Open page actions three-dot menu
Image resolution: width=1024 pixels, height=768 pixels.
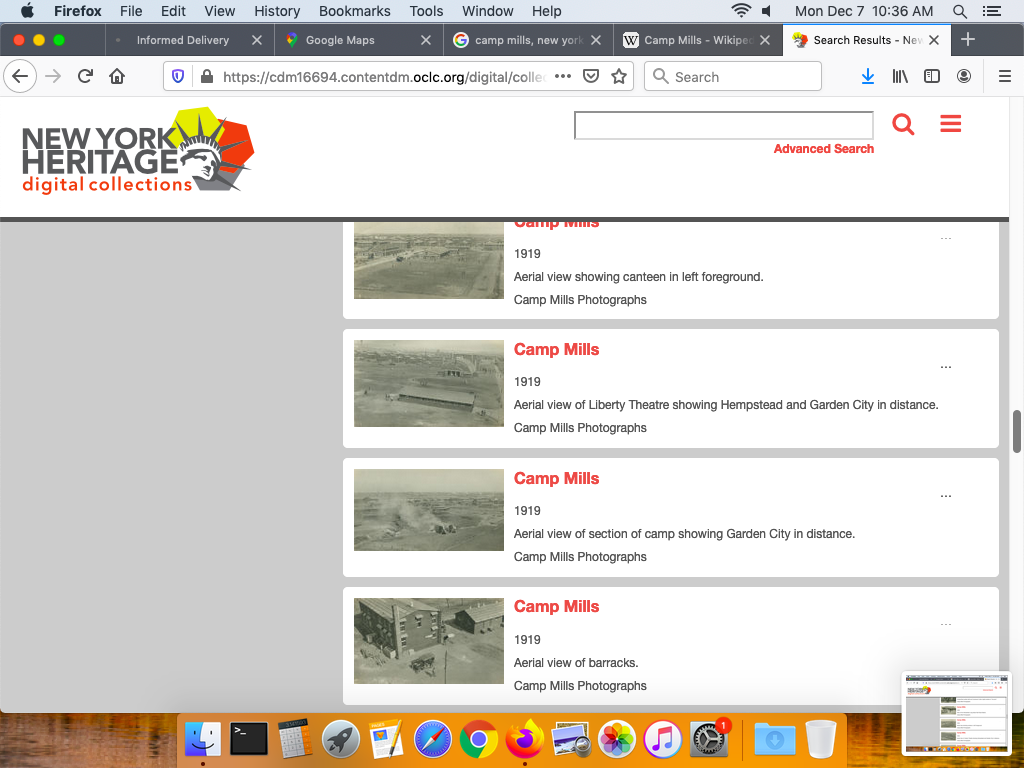coord(563,77)
